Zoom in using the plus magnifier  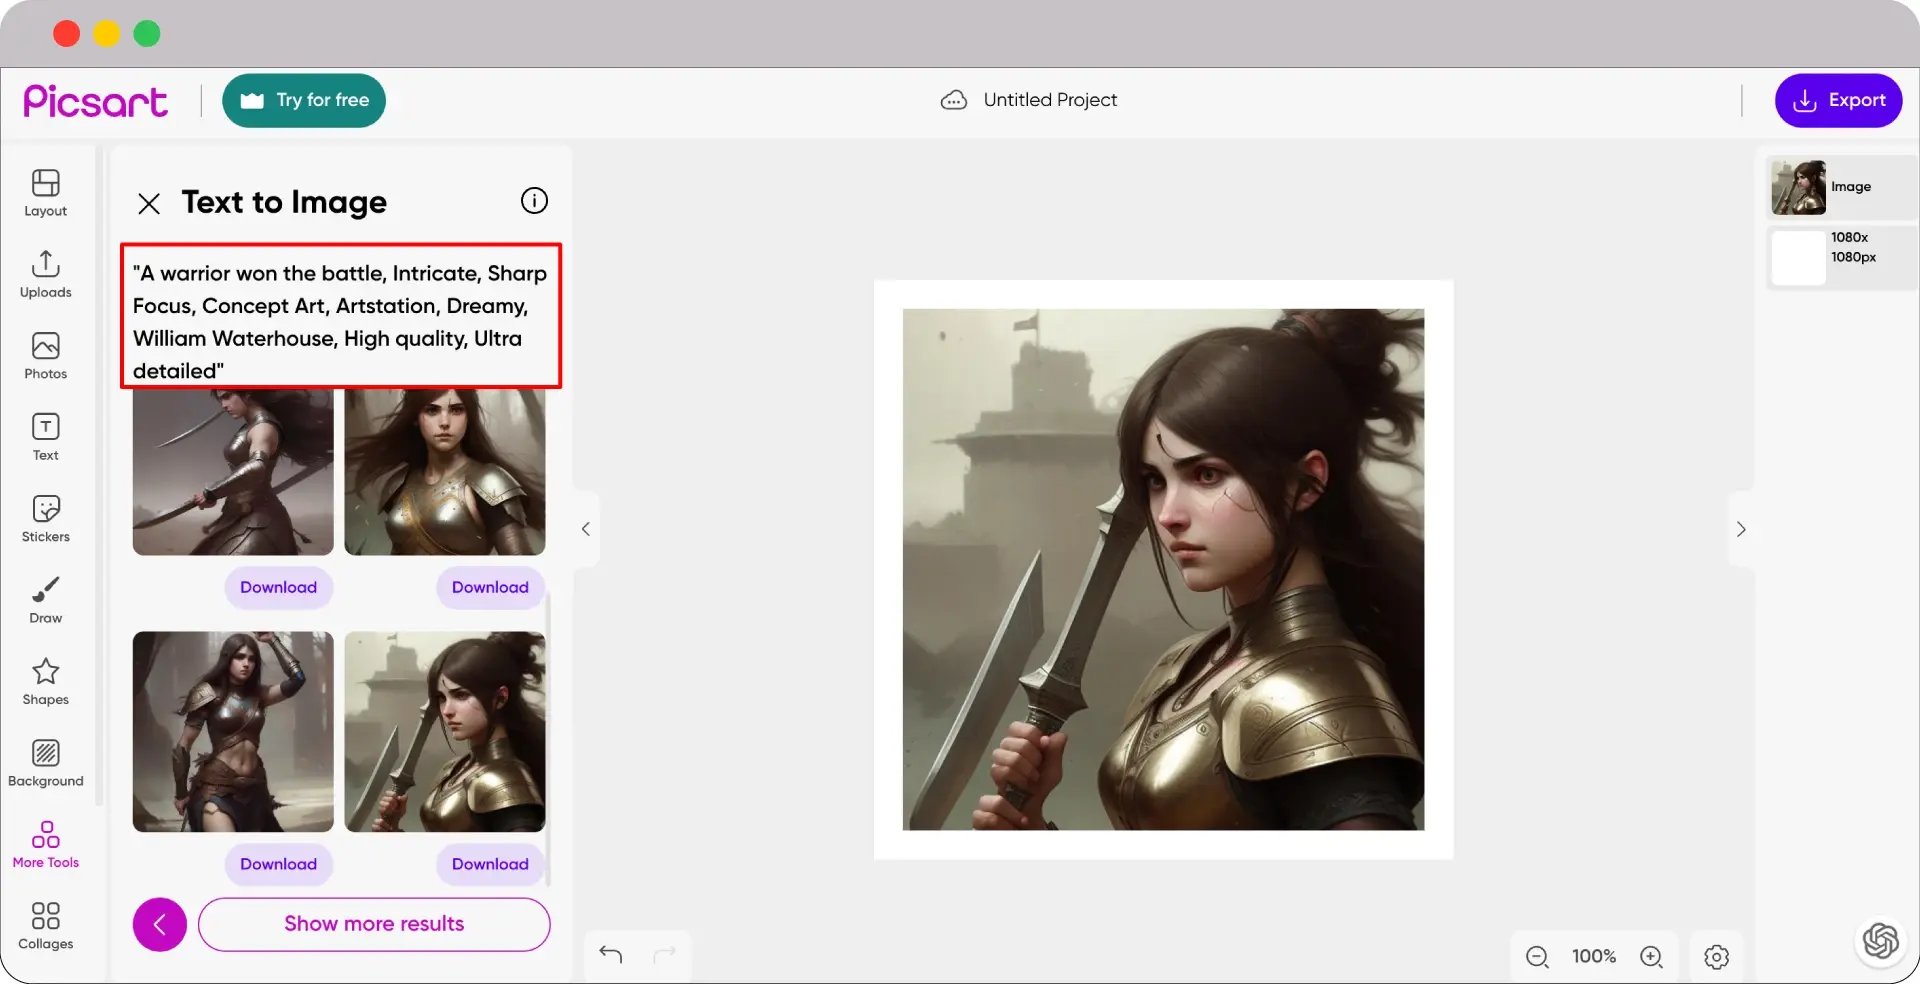pos(1651,957)
